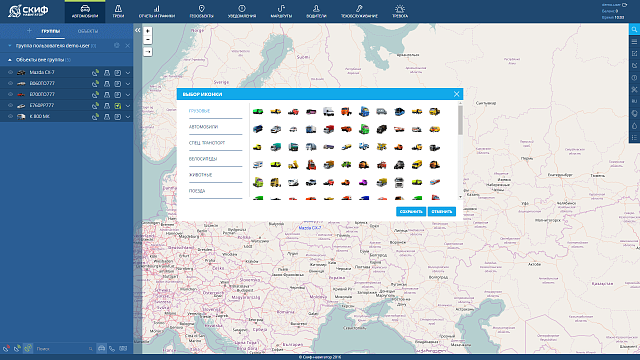Switch to the Группы tab

click(x=51, y=31)
